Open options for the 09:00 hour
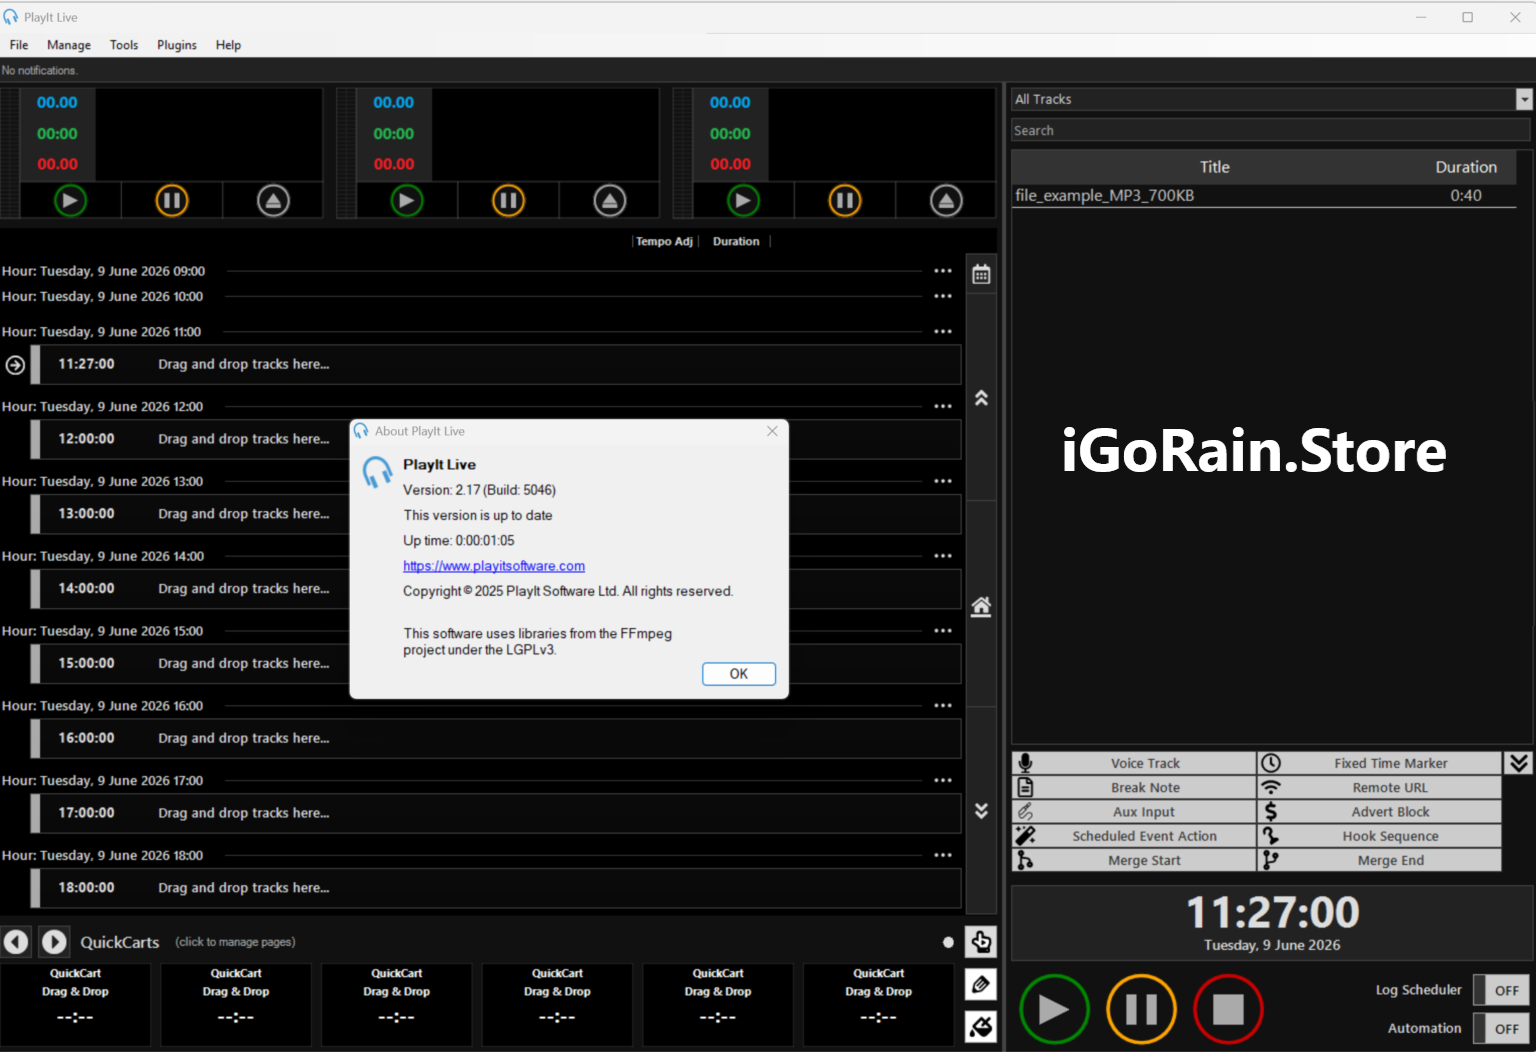The image size is (1536, 1052). [x=943, y=271]
